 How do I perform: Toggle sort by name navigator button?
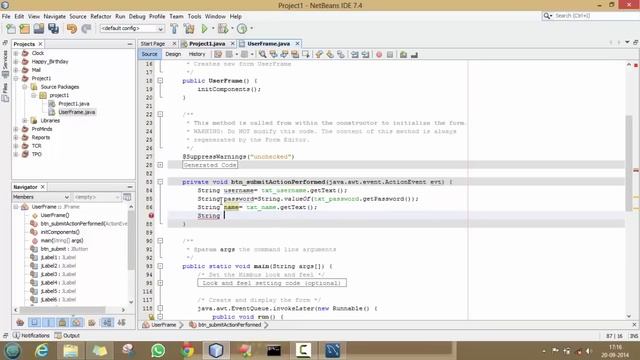107,322
